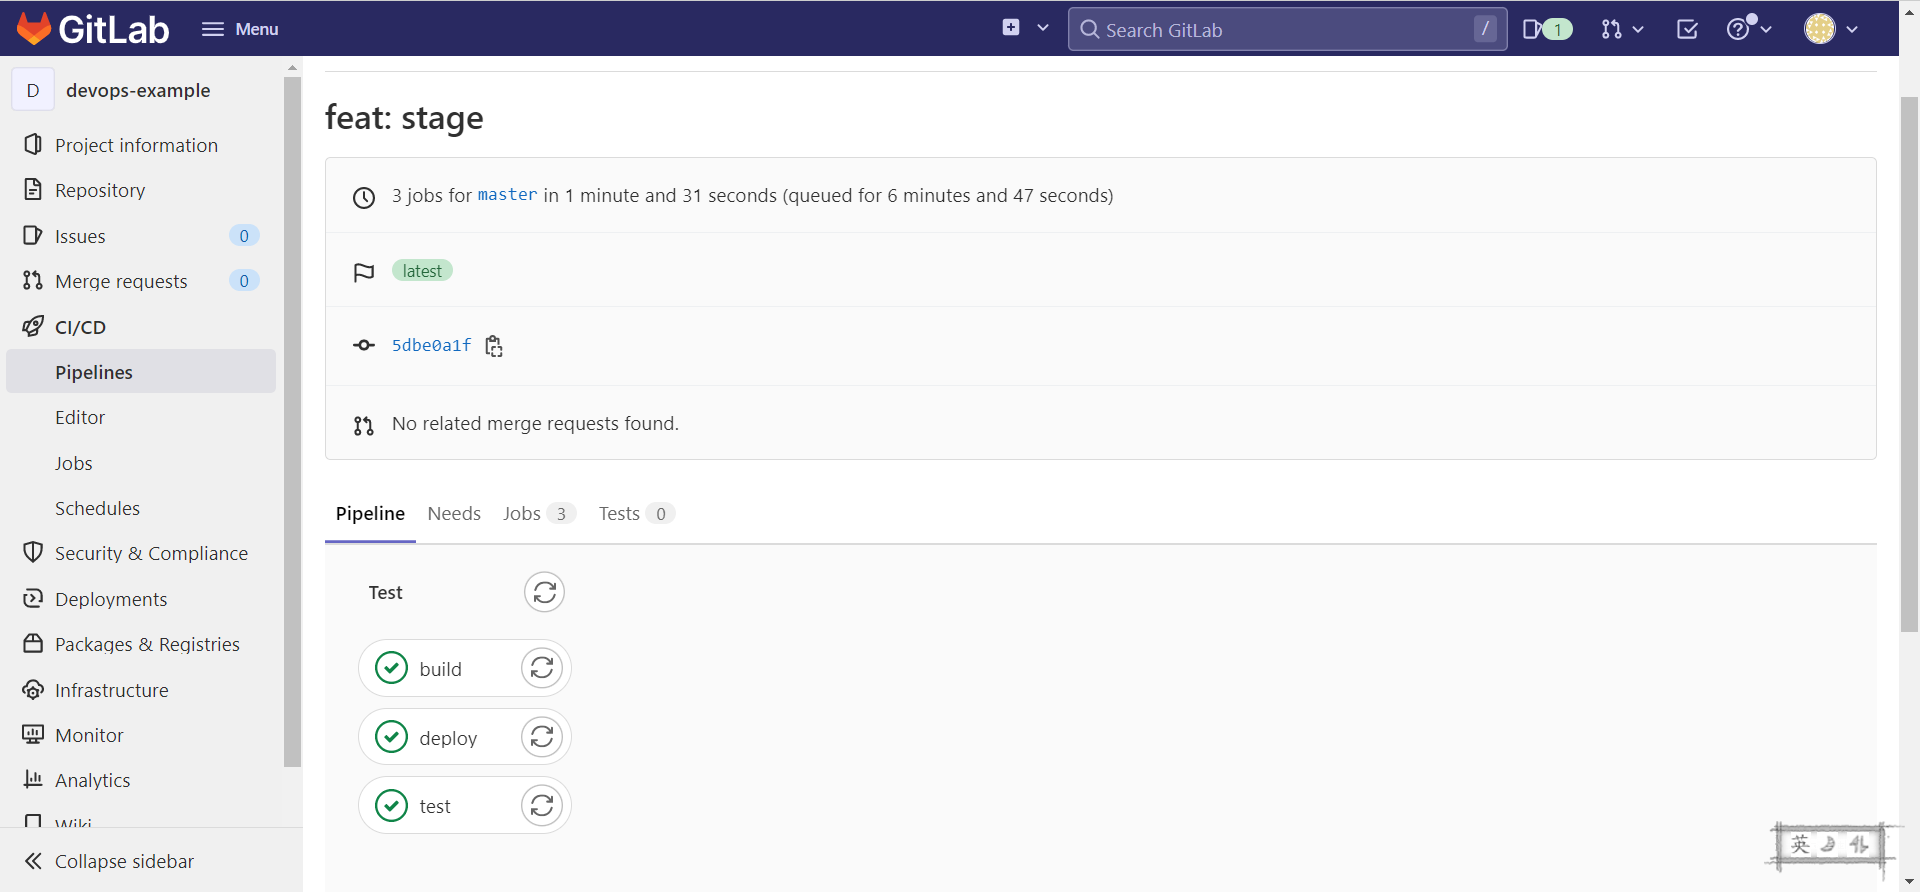The width and height of the screenshot is (1920, 892).
Task: Switch to the Needs tab
Action: [454, 513]
